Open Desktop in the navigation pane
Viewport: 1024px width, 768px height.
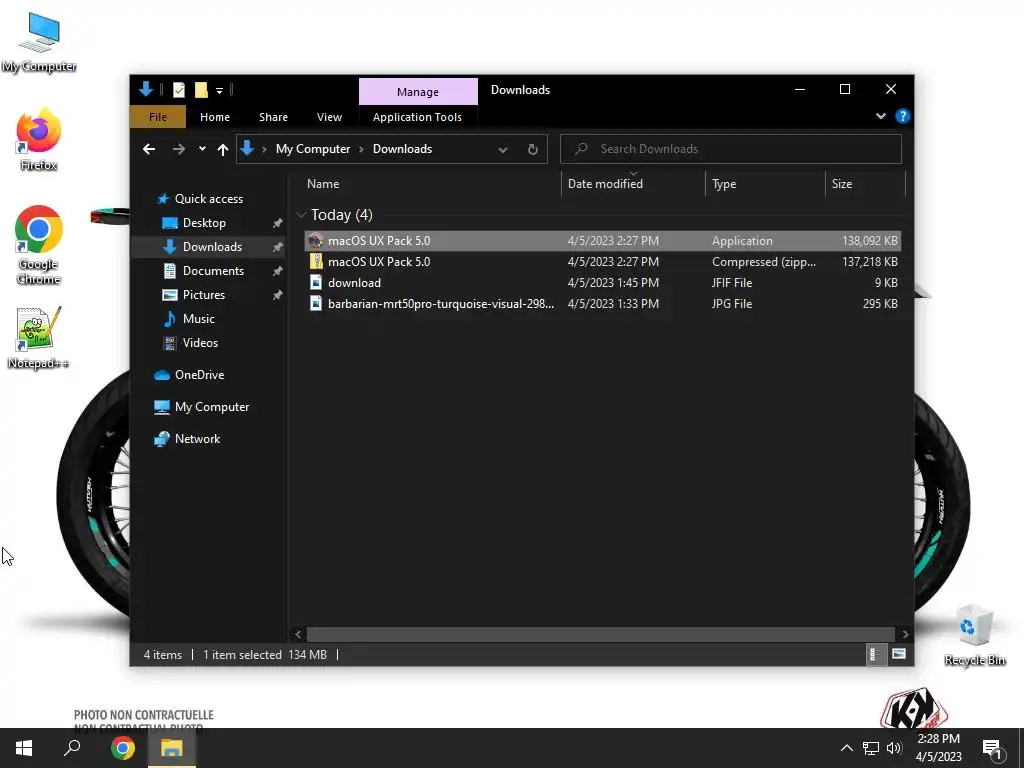(204, 223)
